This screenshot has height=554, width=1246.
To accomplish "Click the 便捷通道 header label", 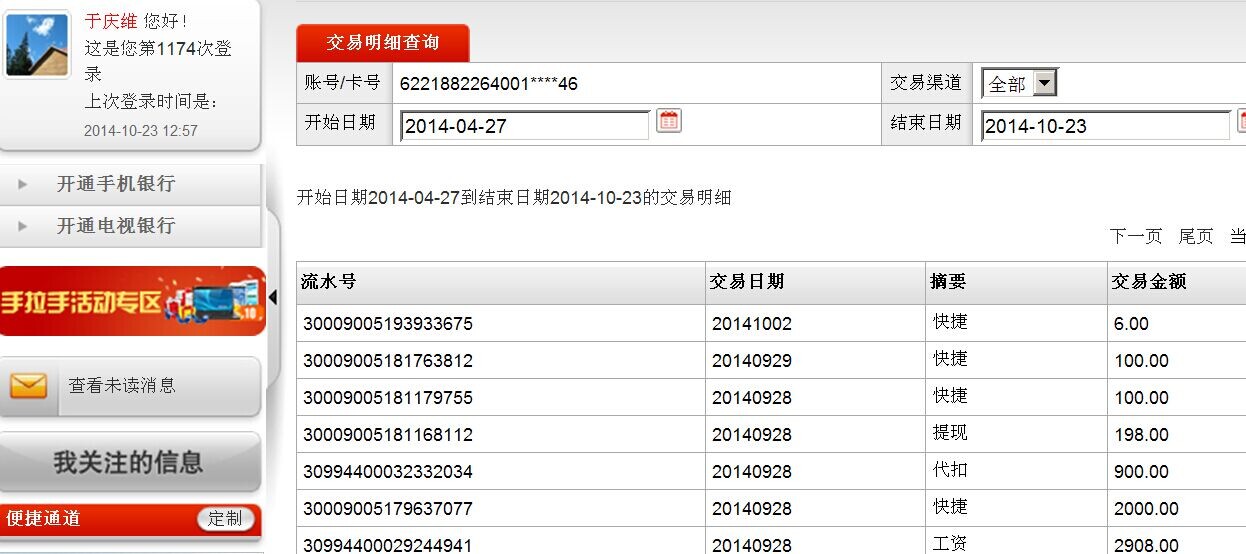I will (x=43, y=518).
